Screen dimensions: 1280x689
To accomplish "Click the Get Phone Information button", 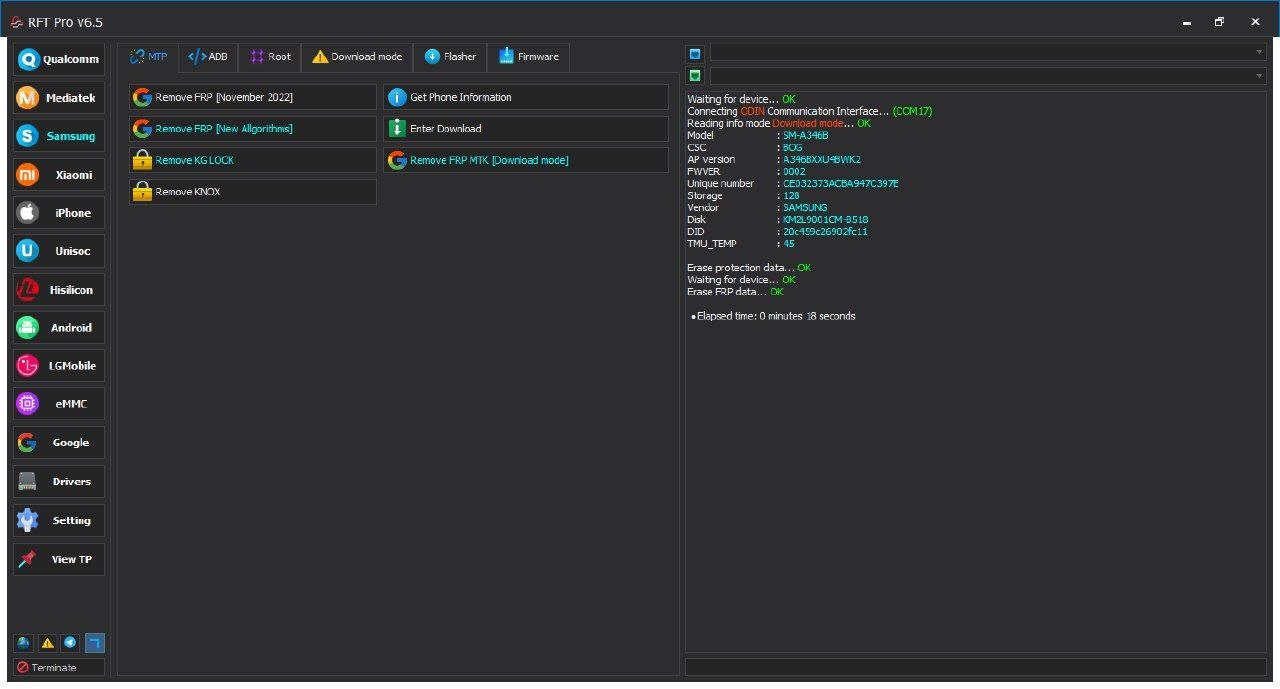I will [x=526, y=97].
